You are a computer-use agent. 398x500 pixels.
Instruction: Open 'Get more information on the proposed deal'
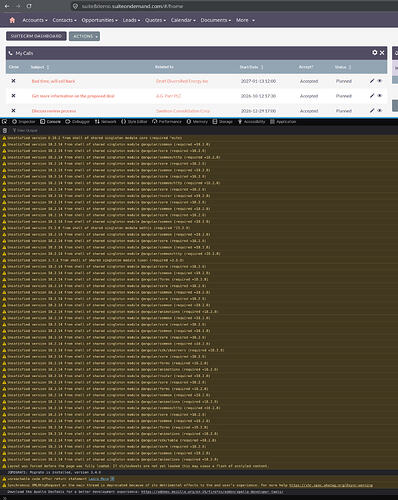click(x=73, y=96)
